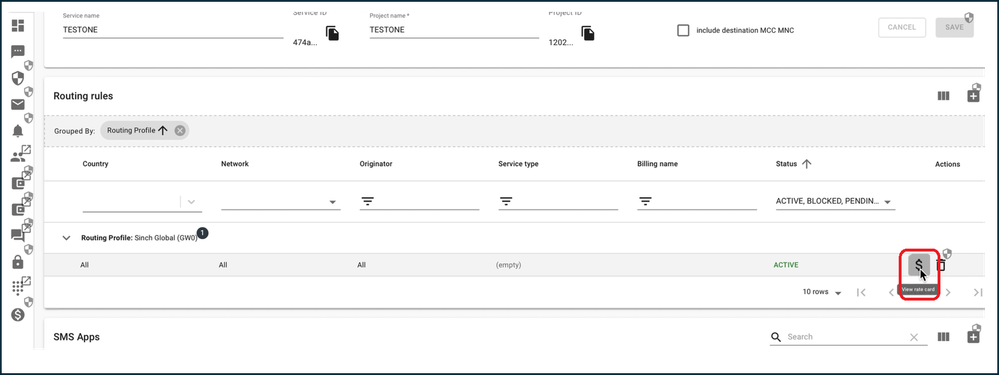Click the SAVE button

[954, 27]
